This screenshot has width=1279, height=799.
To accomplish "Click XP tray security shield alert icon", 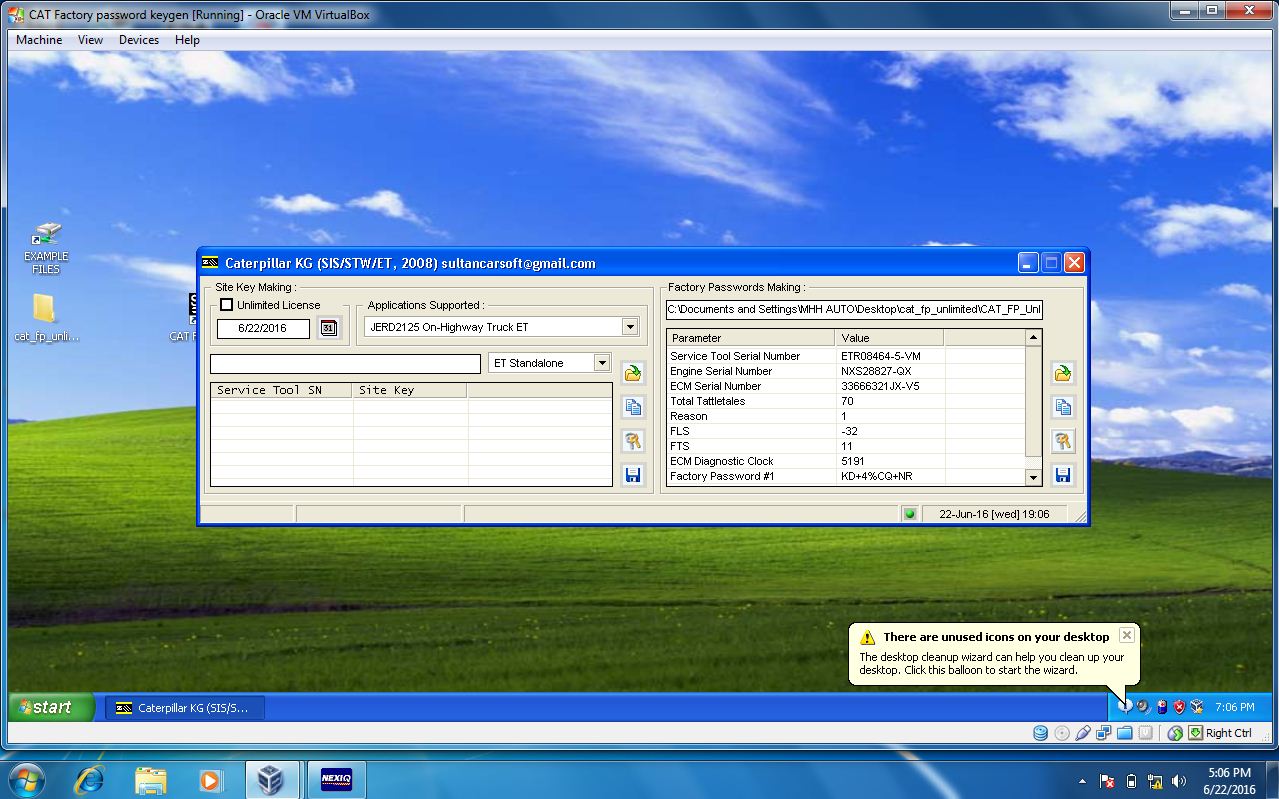I will click(1179, 707).
